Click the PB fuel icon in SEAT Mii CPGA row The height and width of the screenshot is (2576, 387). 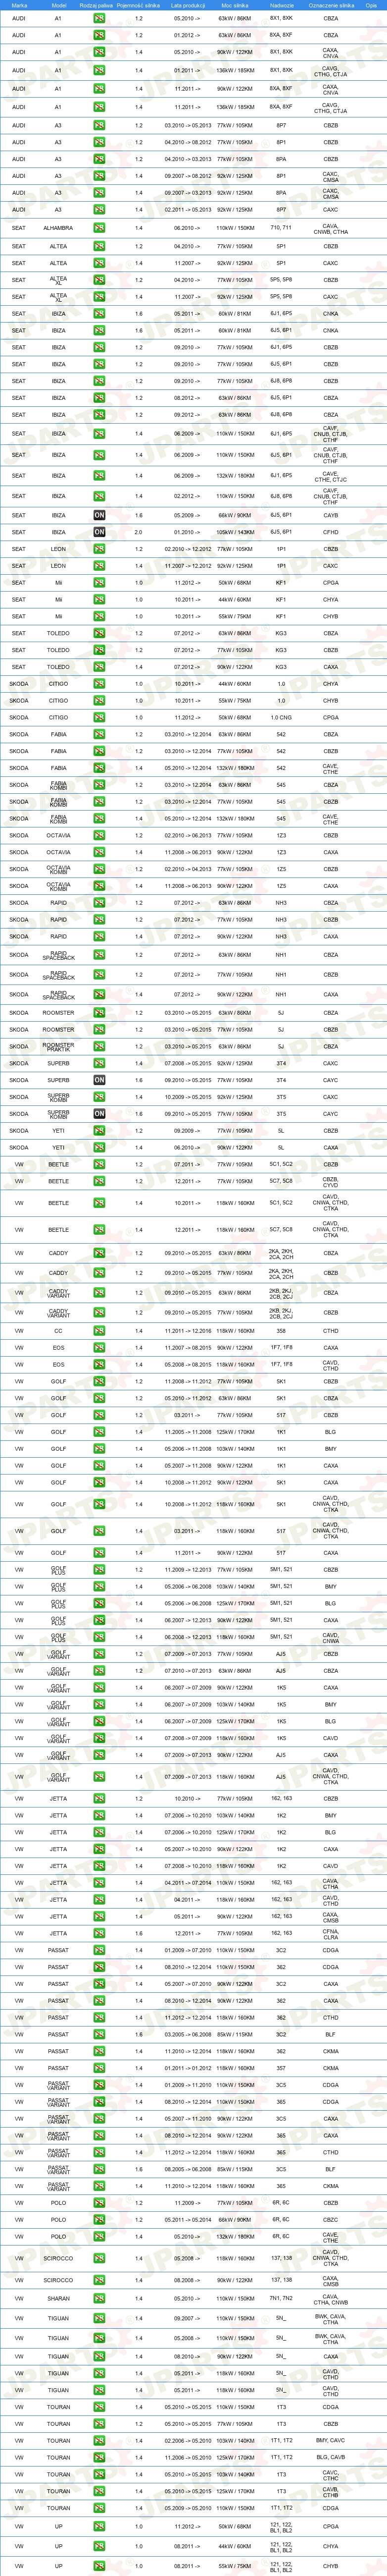(x=99, y=582)
